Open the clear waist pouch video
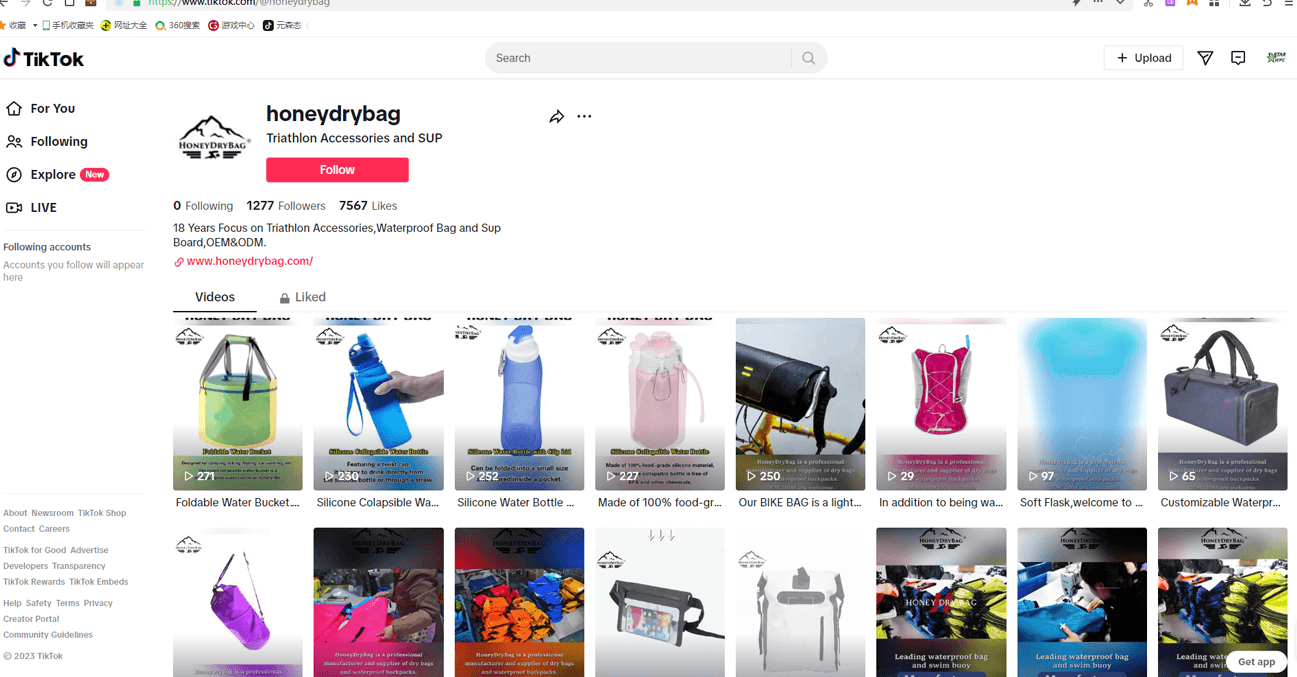Screen dimensions: 1297x677 pos(660,602)
